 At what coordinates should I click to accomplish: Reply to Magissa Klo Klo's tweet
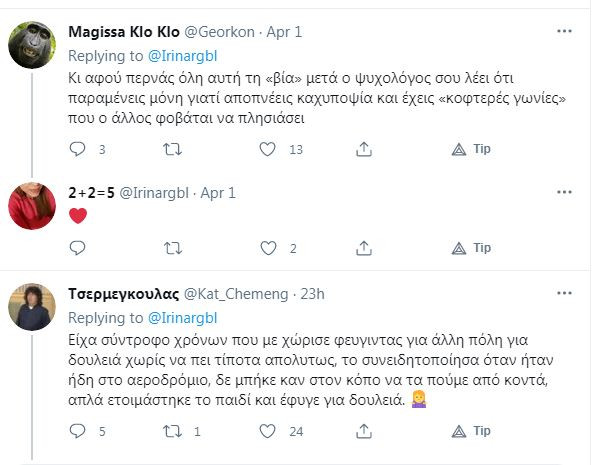[77, 150]
